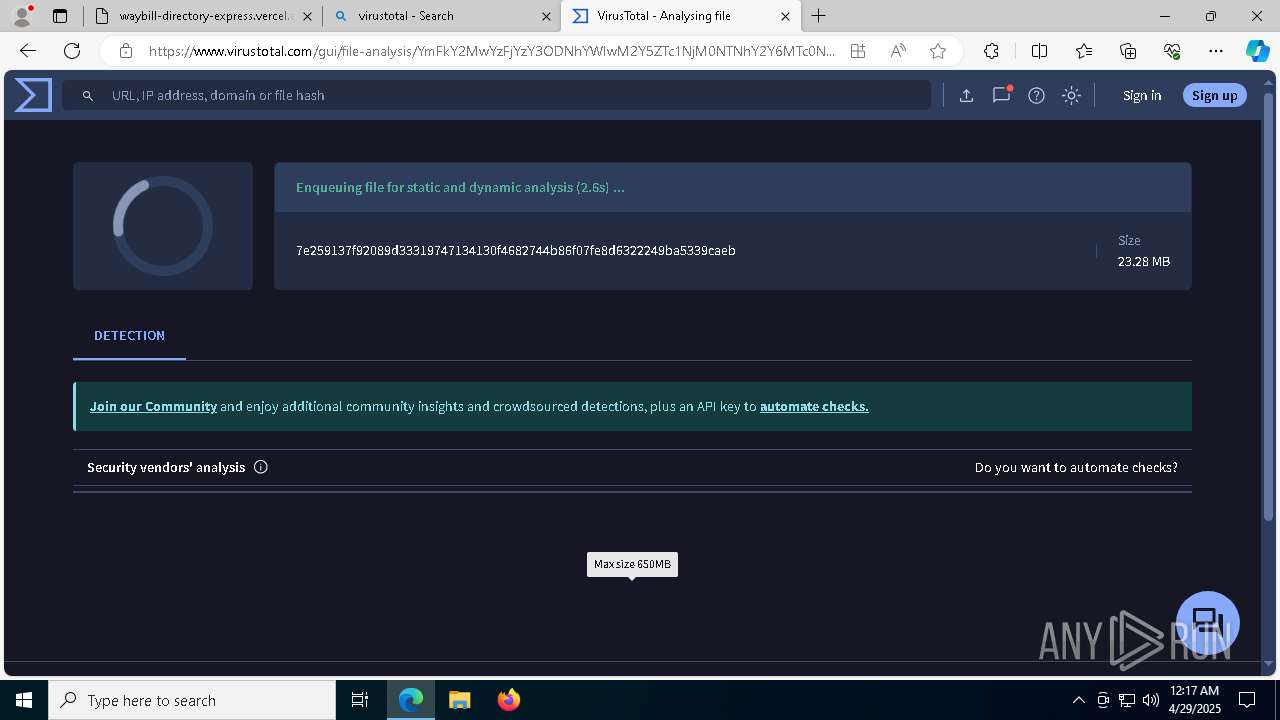Click the VirusTotal home logo
This screenshot has height=720, width=1280.
pos(33,95)
